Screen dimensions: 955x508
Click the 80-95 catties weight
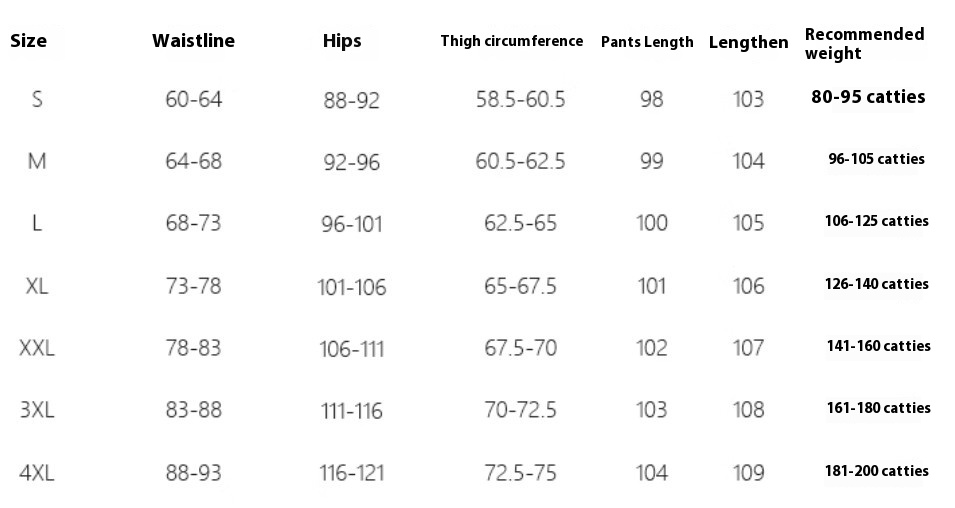tap(868, 97)
